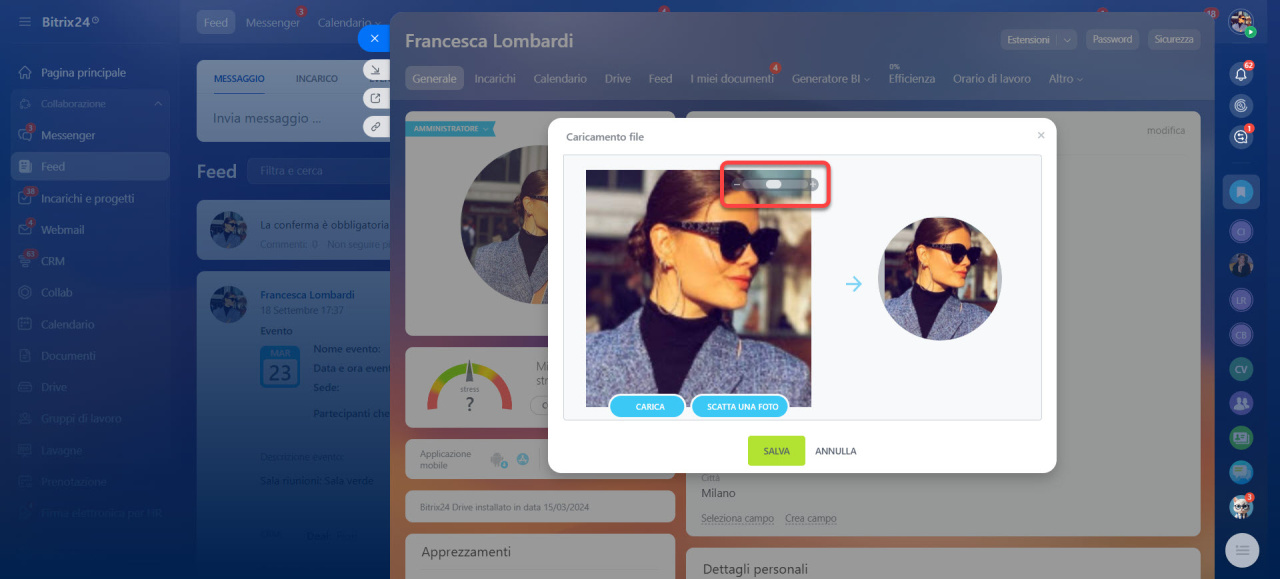This screenshot has height=579, width=1280.
Task: Open the Webmail icon in left sidebar
Action: tap(25, 230)
